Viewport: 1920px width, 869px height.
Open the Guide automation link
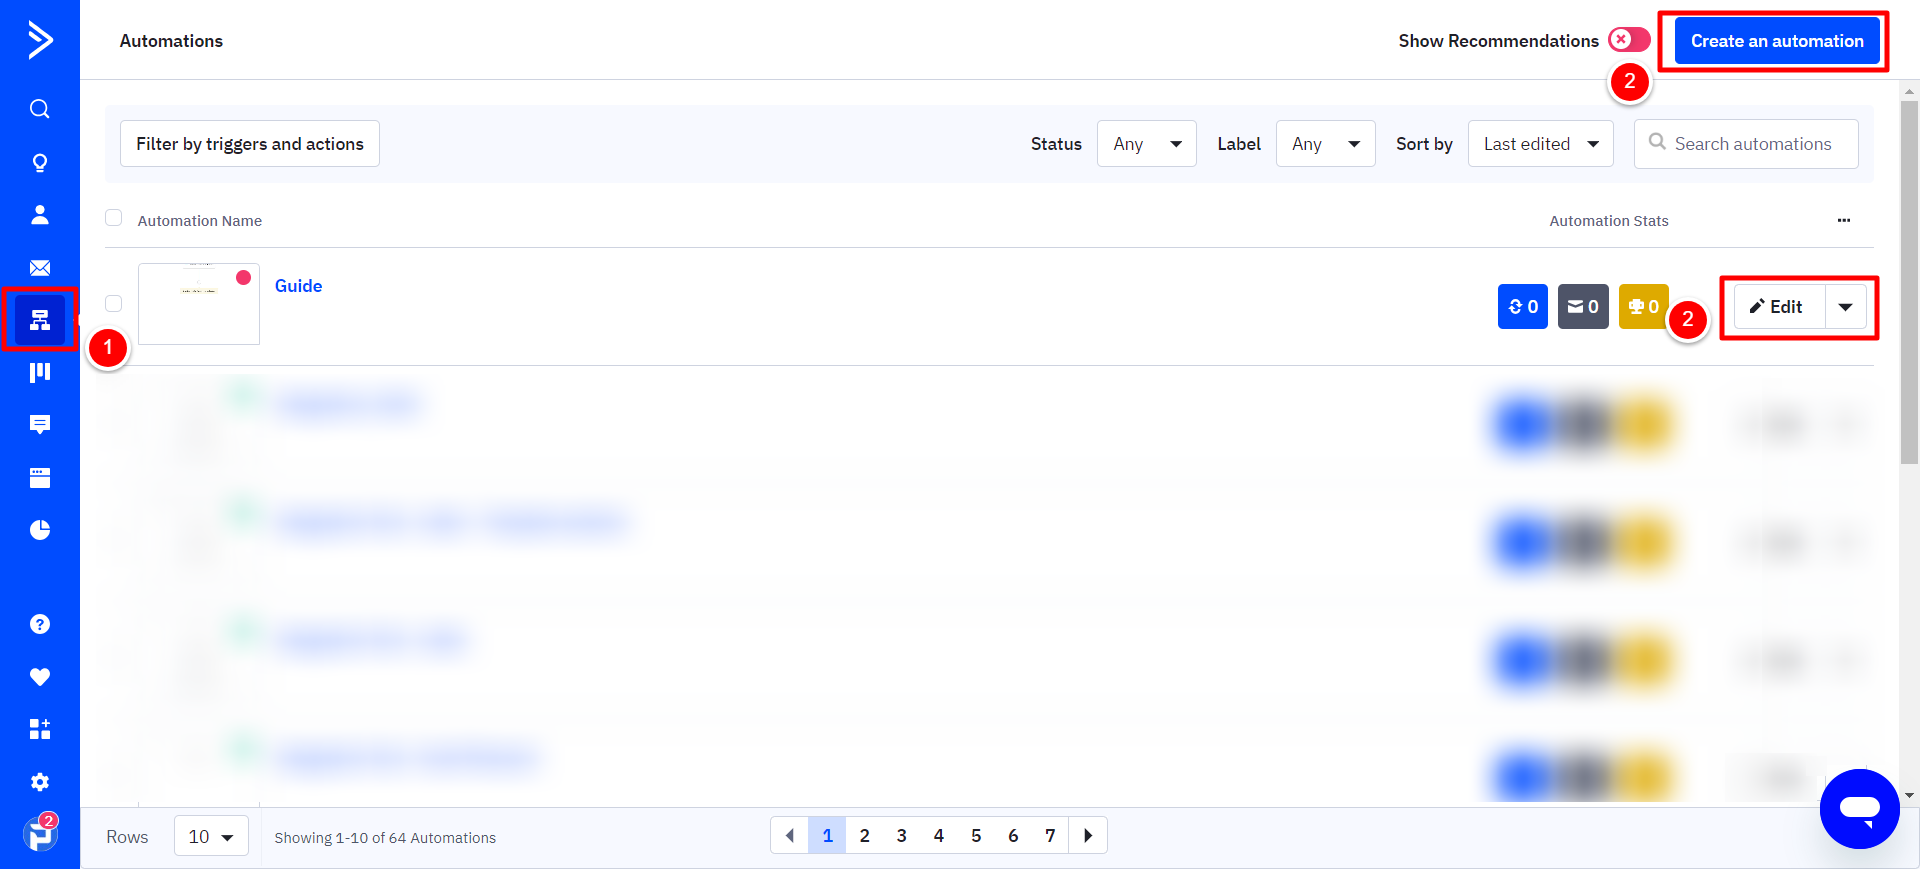298,286
